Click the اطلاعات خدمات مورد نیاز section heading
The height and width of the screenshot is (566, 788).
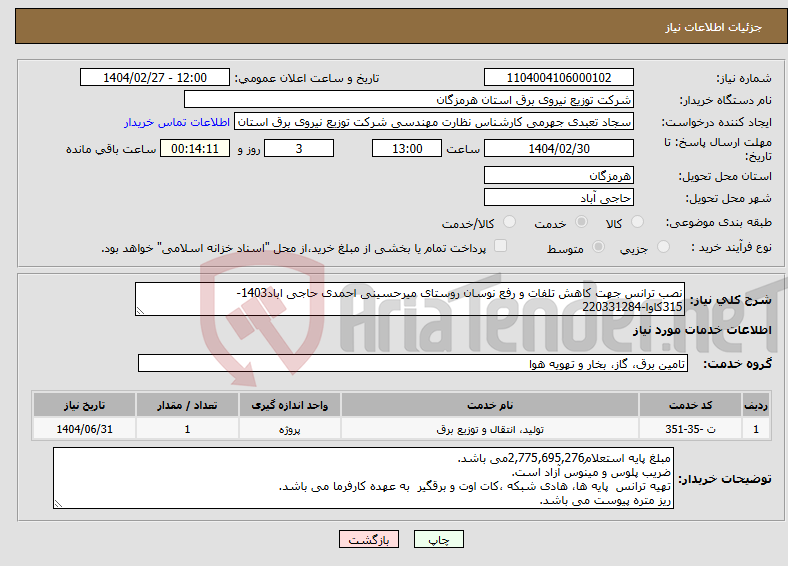click(x=702, y=330)
